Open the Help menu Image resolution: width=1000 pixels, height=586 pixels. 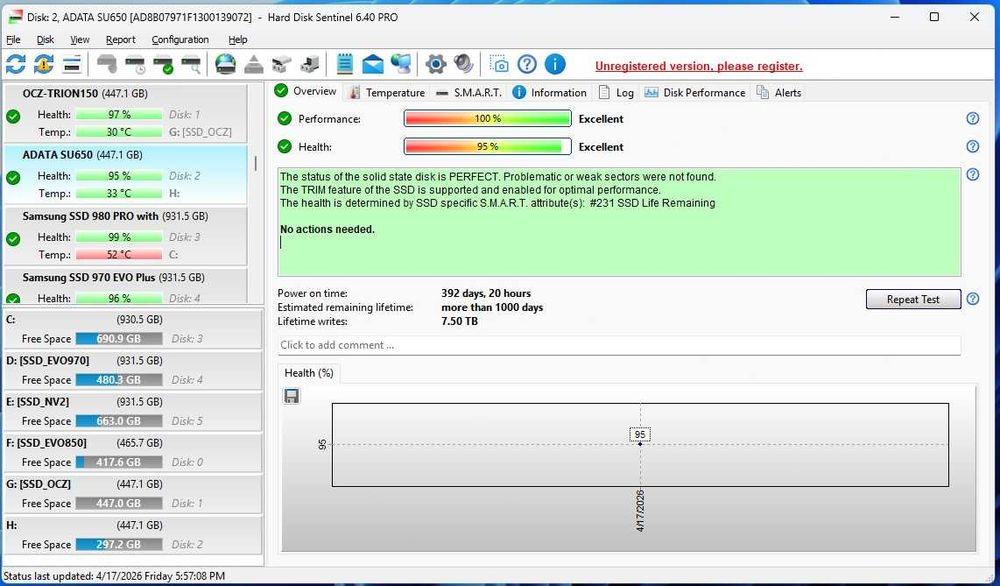pyautogui.click(x=238, y=40)
